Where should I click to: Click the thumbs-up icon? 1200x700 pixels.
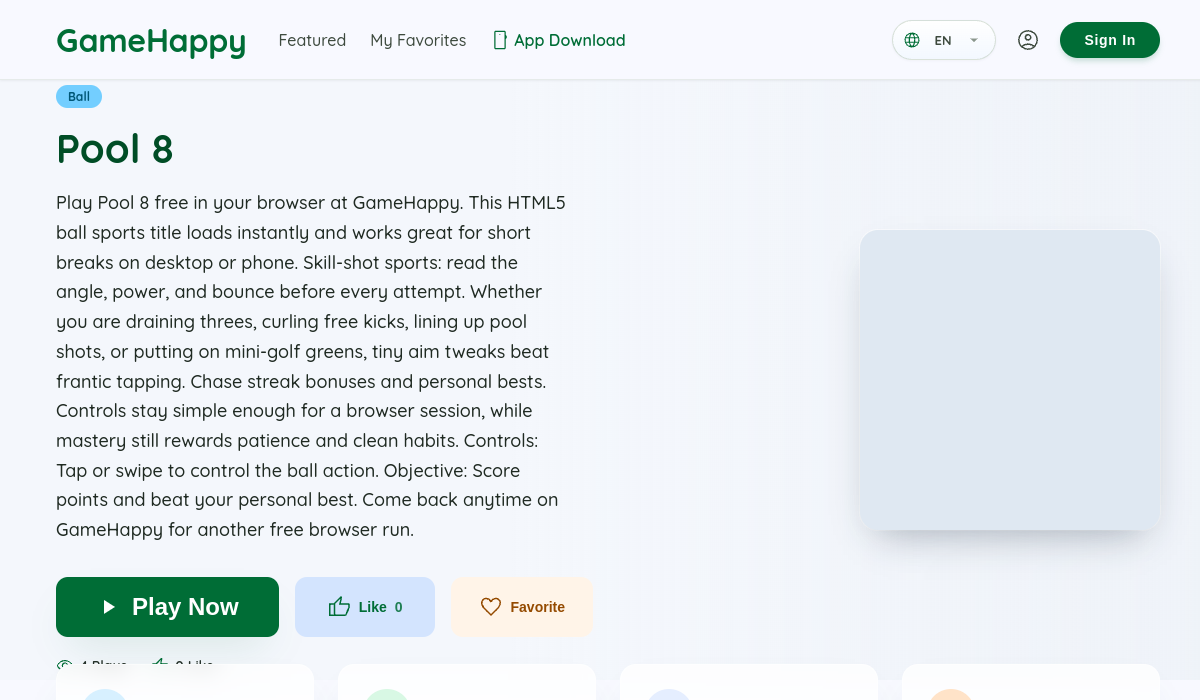[339, 606]
